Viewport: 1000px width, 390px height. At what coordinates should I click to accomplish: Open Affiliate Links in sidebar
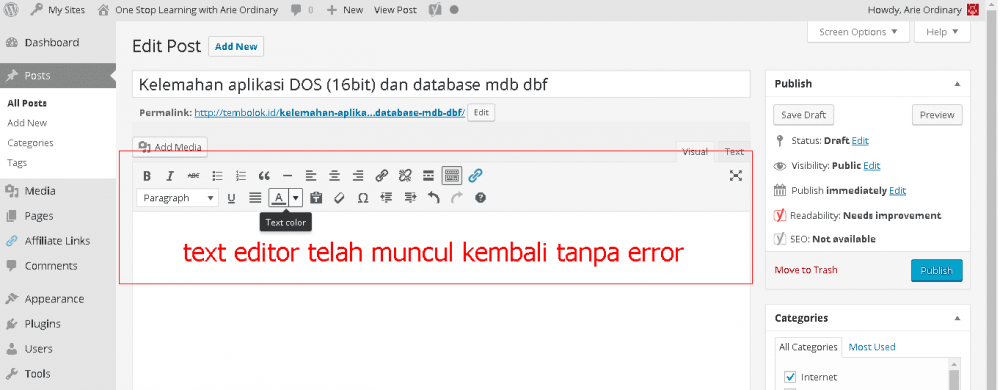(x=57, y=241)
